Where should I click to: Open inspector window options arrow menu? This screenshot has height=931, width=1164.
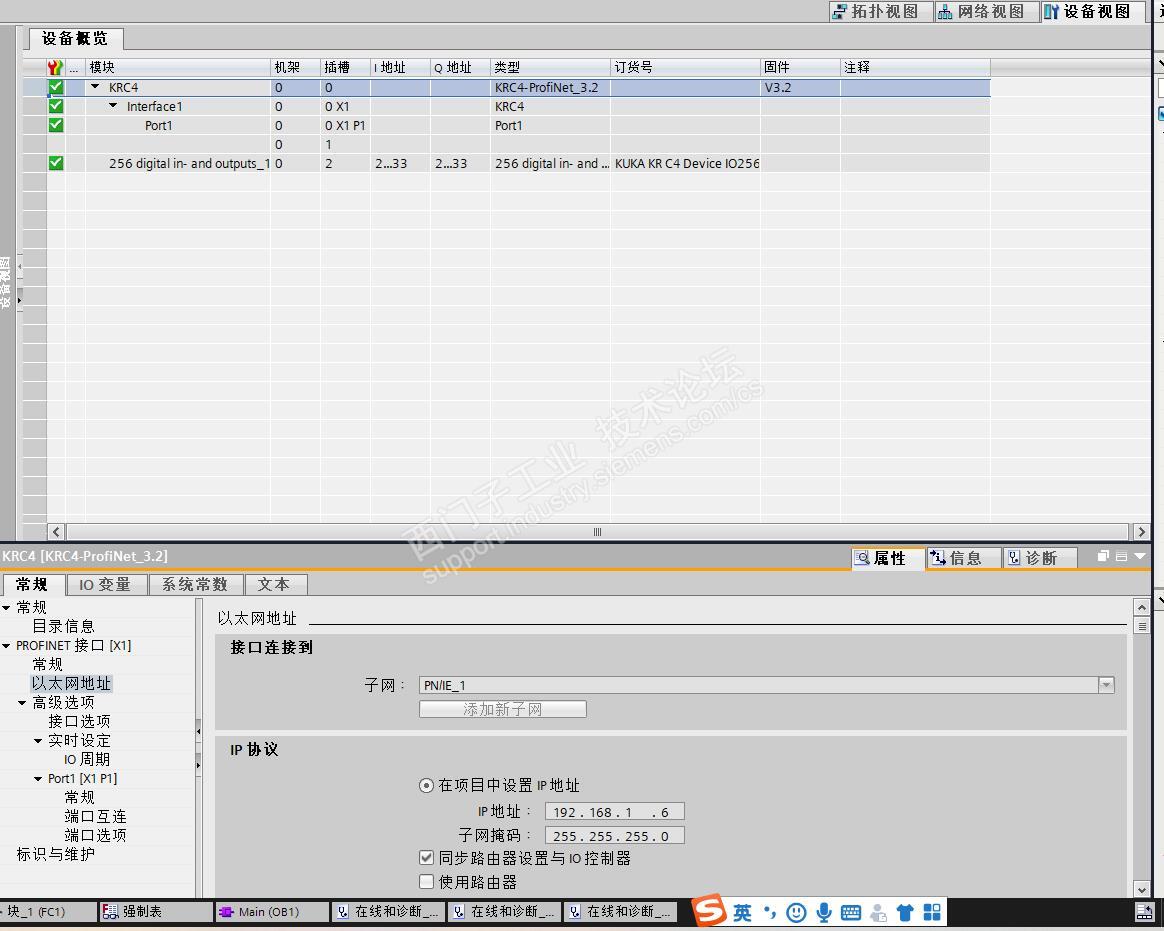point(1140,556)
